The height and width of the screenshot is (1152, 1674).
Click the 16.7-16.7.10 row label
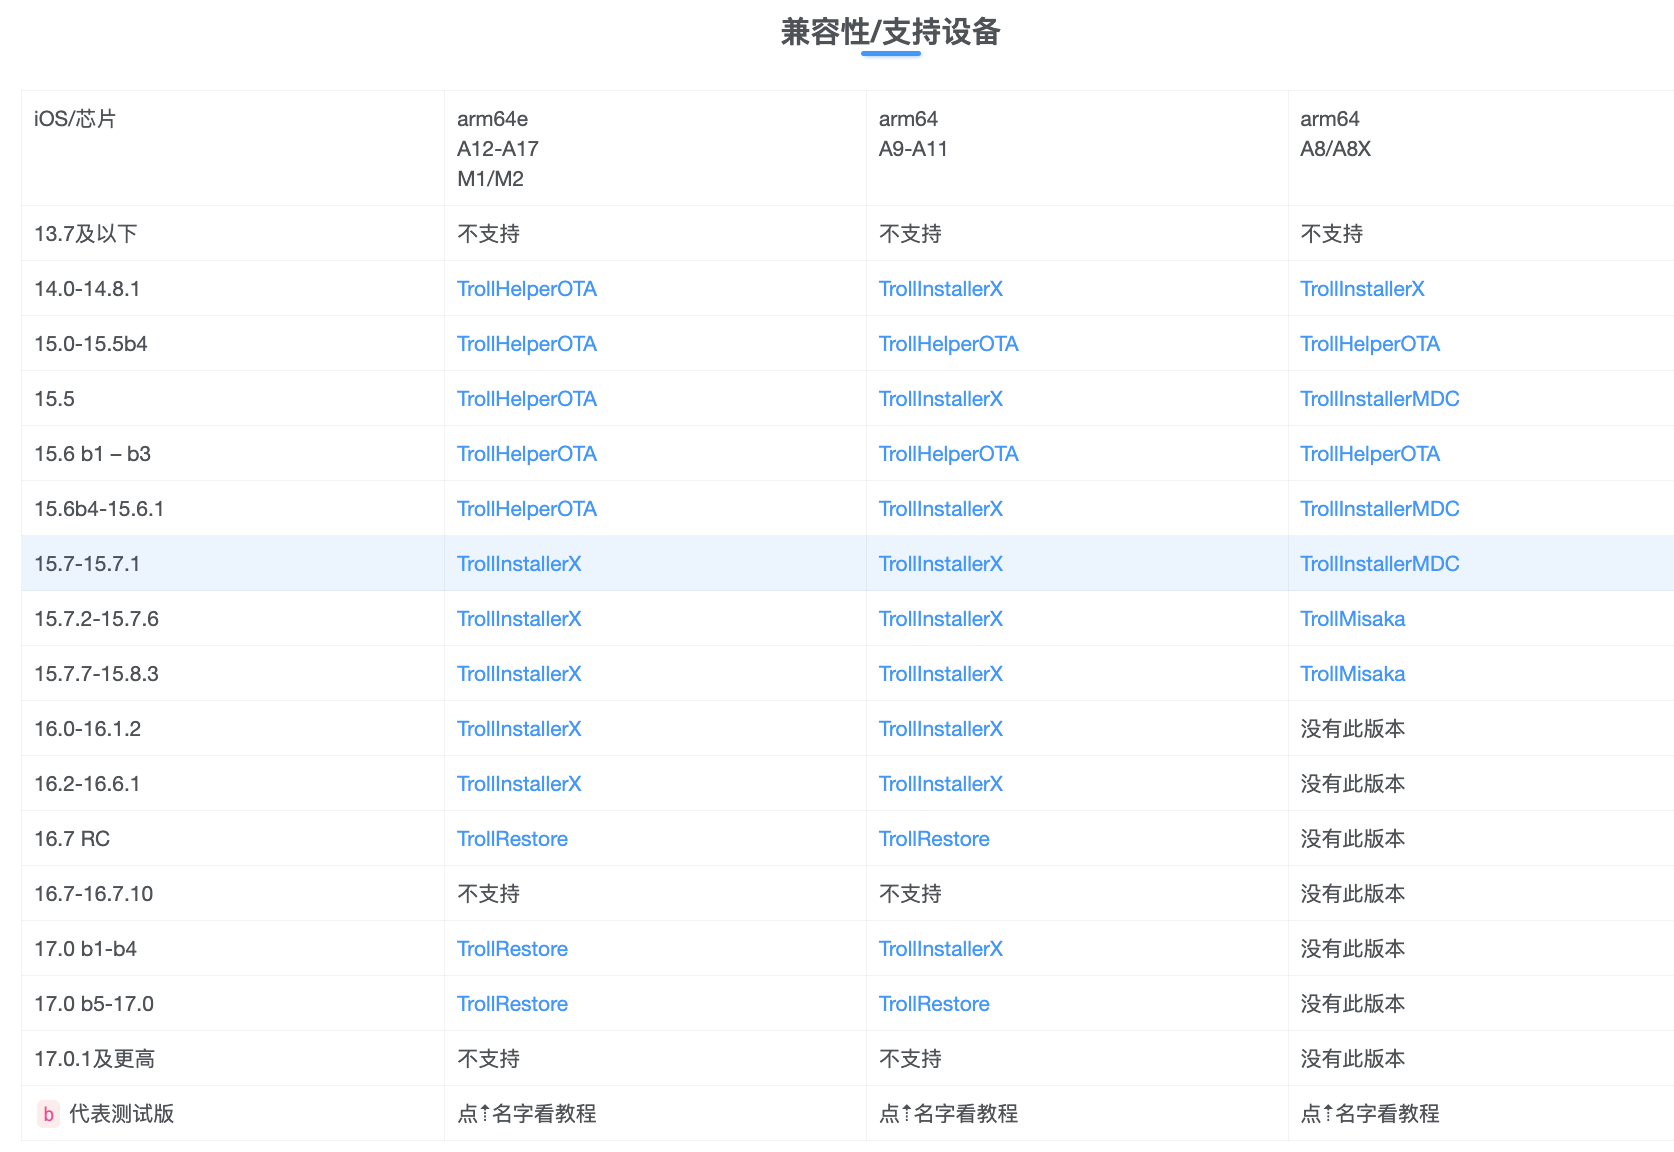point(94,894)
